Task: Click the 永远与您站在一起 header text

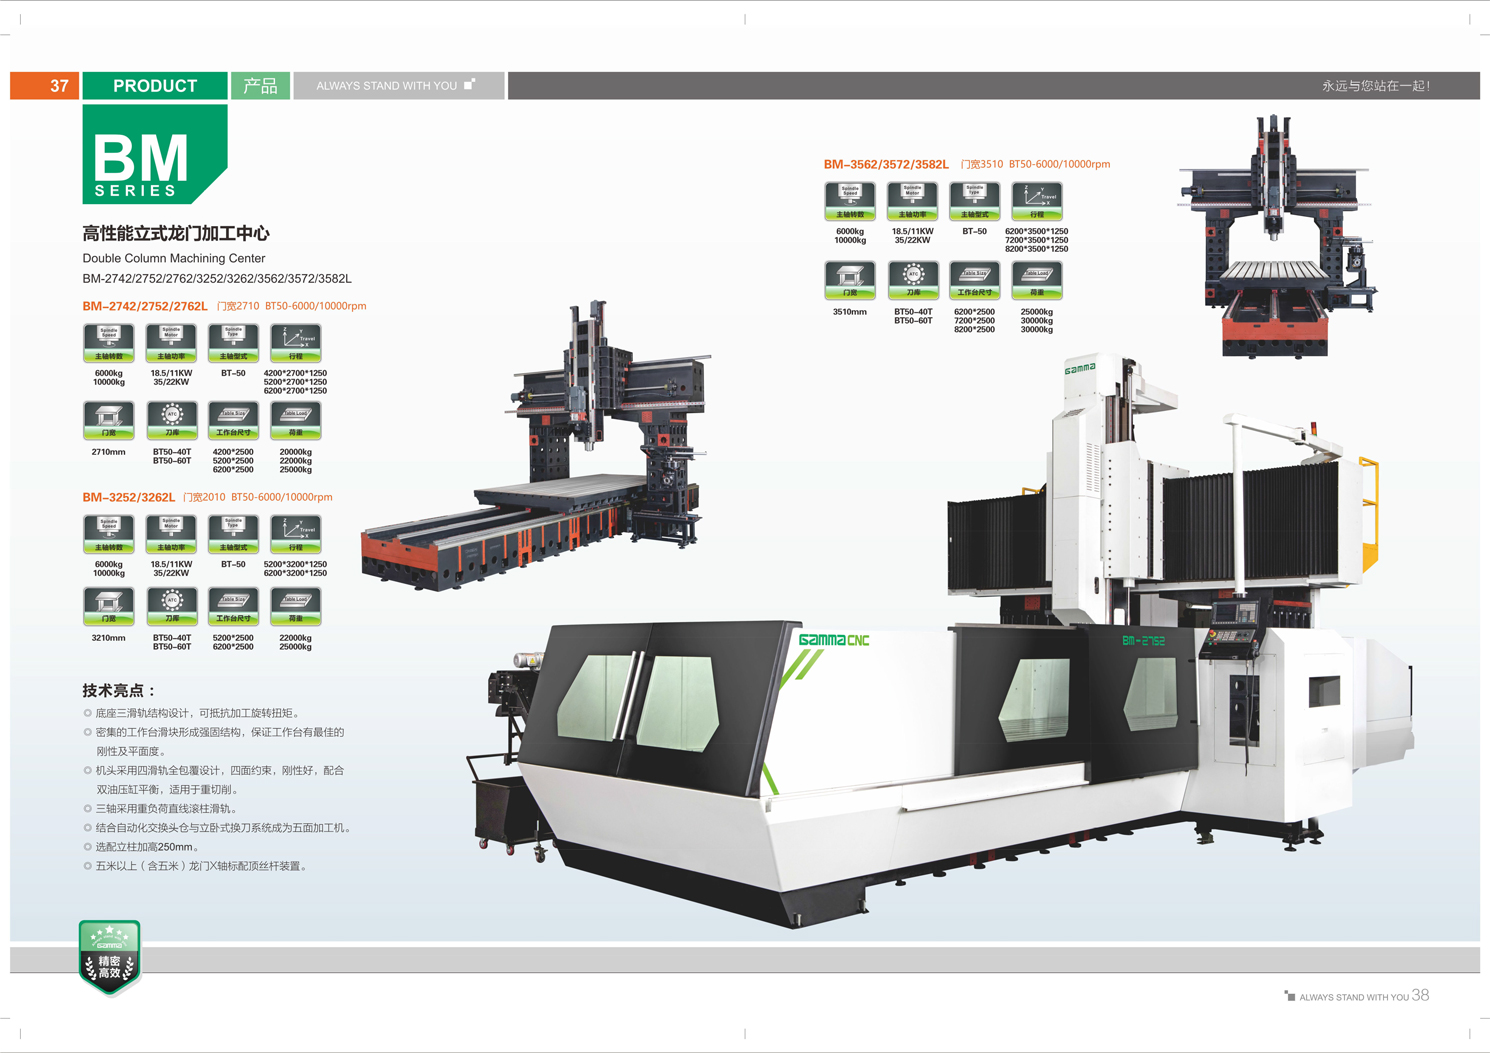Action: click(x=1376, y=86)
